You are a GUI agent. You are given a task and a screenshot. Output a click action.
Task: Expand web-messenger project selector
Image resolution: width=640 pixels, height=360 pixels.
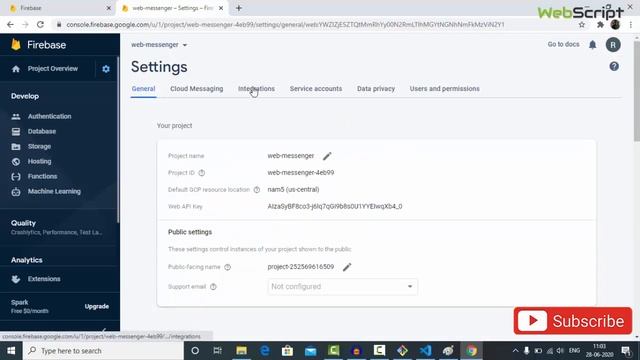[159, 45]
